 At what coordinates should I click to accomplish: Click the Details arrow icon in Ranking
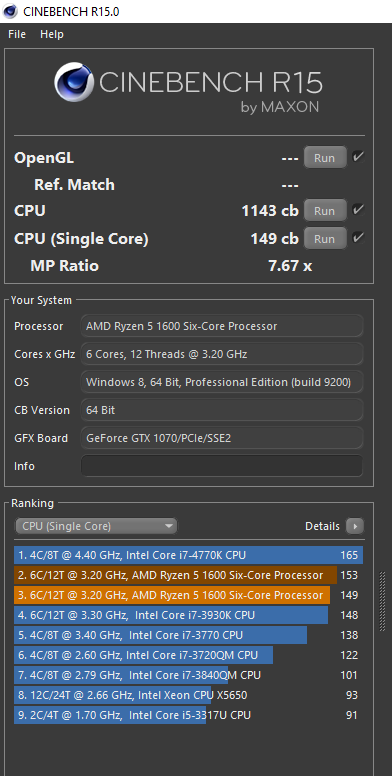(x=355, y=526)
